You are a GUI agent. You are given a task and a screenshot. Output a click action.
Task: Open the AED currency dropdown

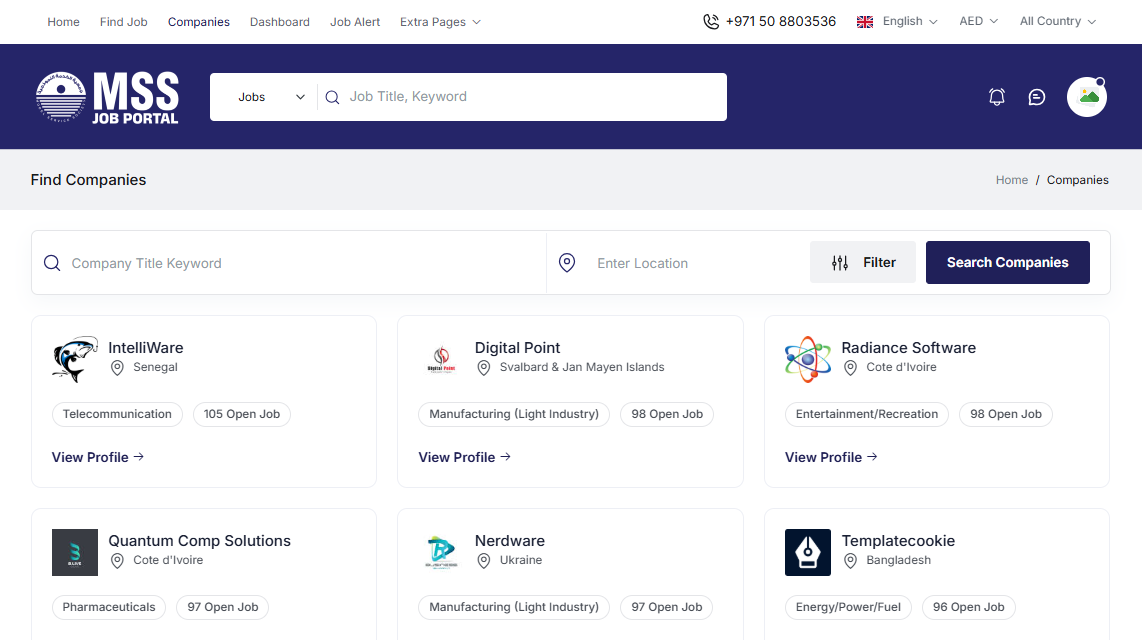978,21
